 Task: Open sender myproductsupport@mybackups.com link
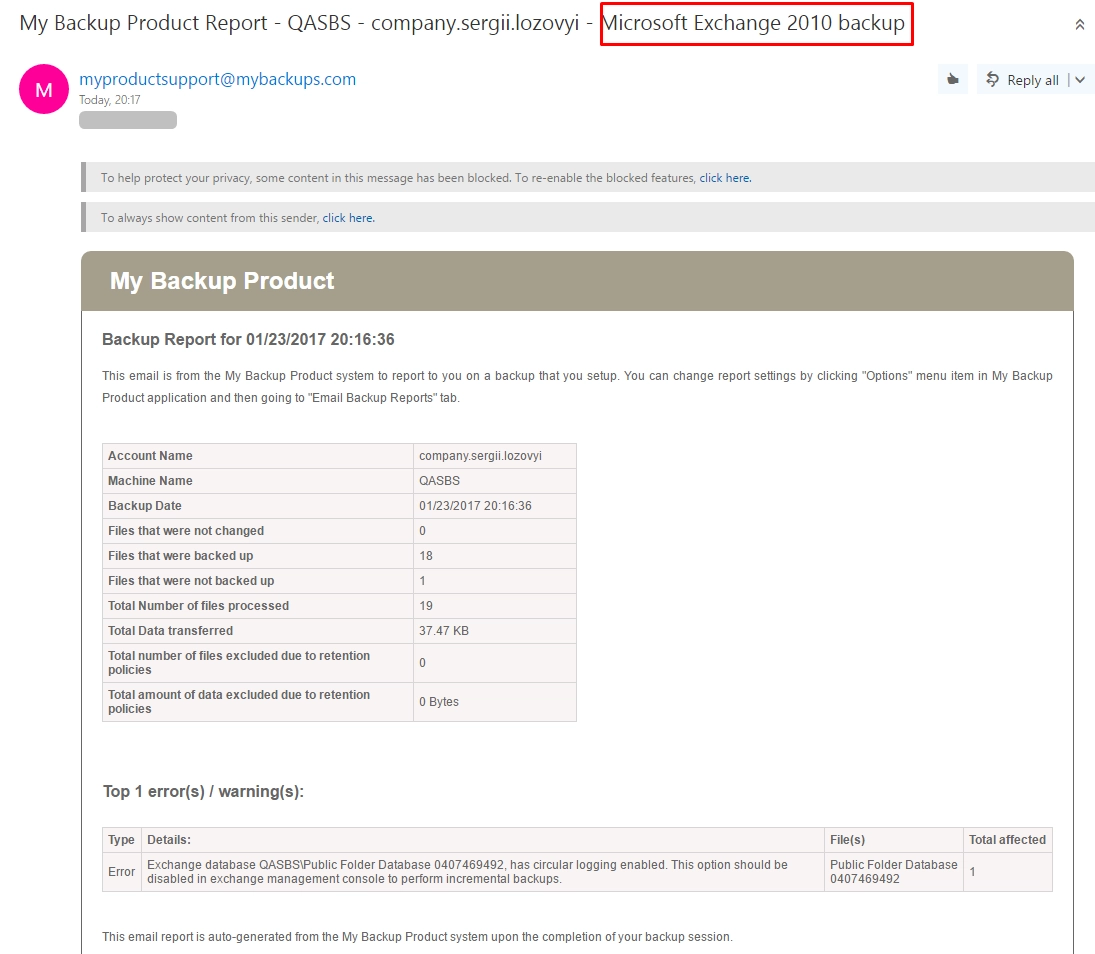click(x=217, y=79)
